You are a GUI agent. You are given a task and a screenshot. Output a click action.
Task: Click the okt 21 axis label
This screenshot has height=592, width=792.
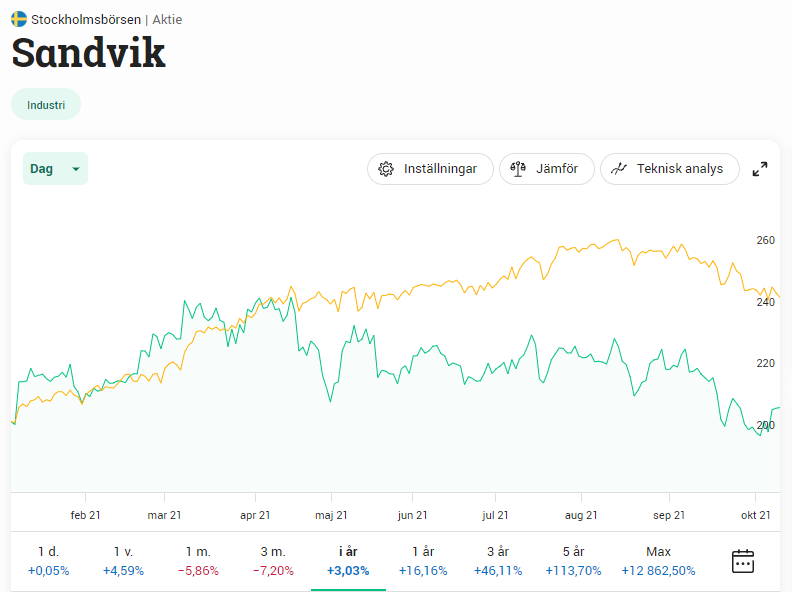point(756,515)
